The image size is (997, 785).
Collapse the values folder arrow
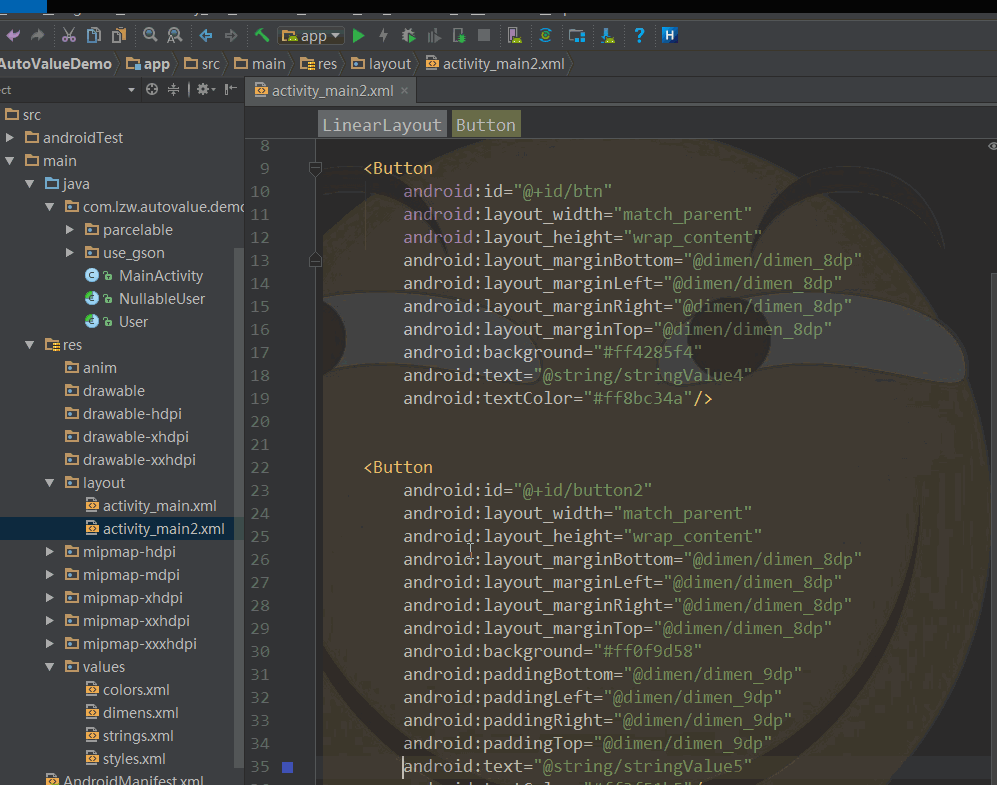50,667
